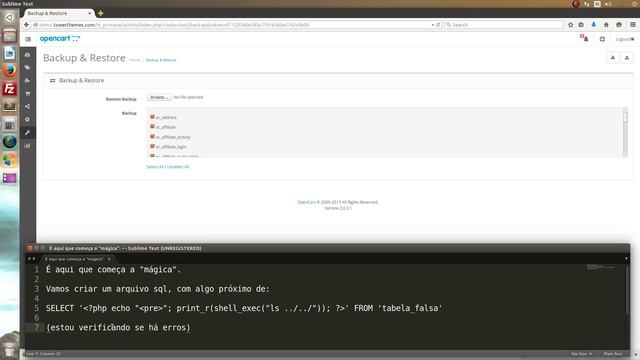Viewport: 640px width, 360px height.
Task: Open the Reports chart icon in sidebar
Action: pyautogui.click(x=27, y=146)
